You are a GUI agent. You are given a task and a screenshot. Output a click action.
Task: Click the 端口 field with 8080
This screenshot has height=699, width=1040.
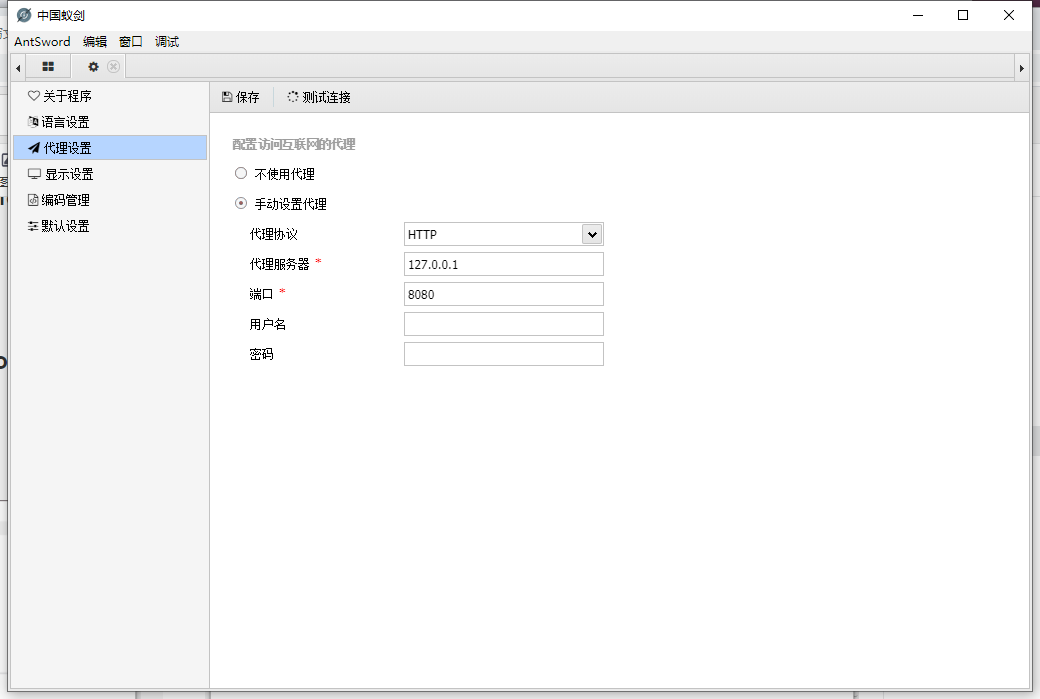pyautogui.click(x=503, y=294)
